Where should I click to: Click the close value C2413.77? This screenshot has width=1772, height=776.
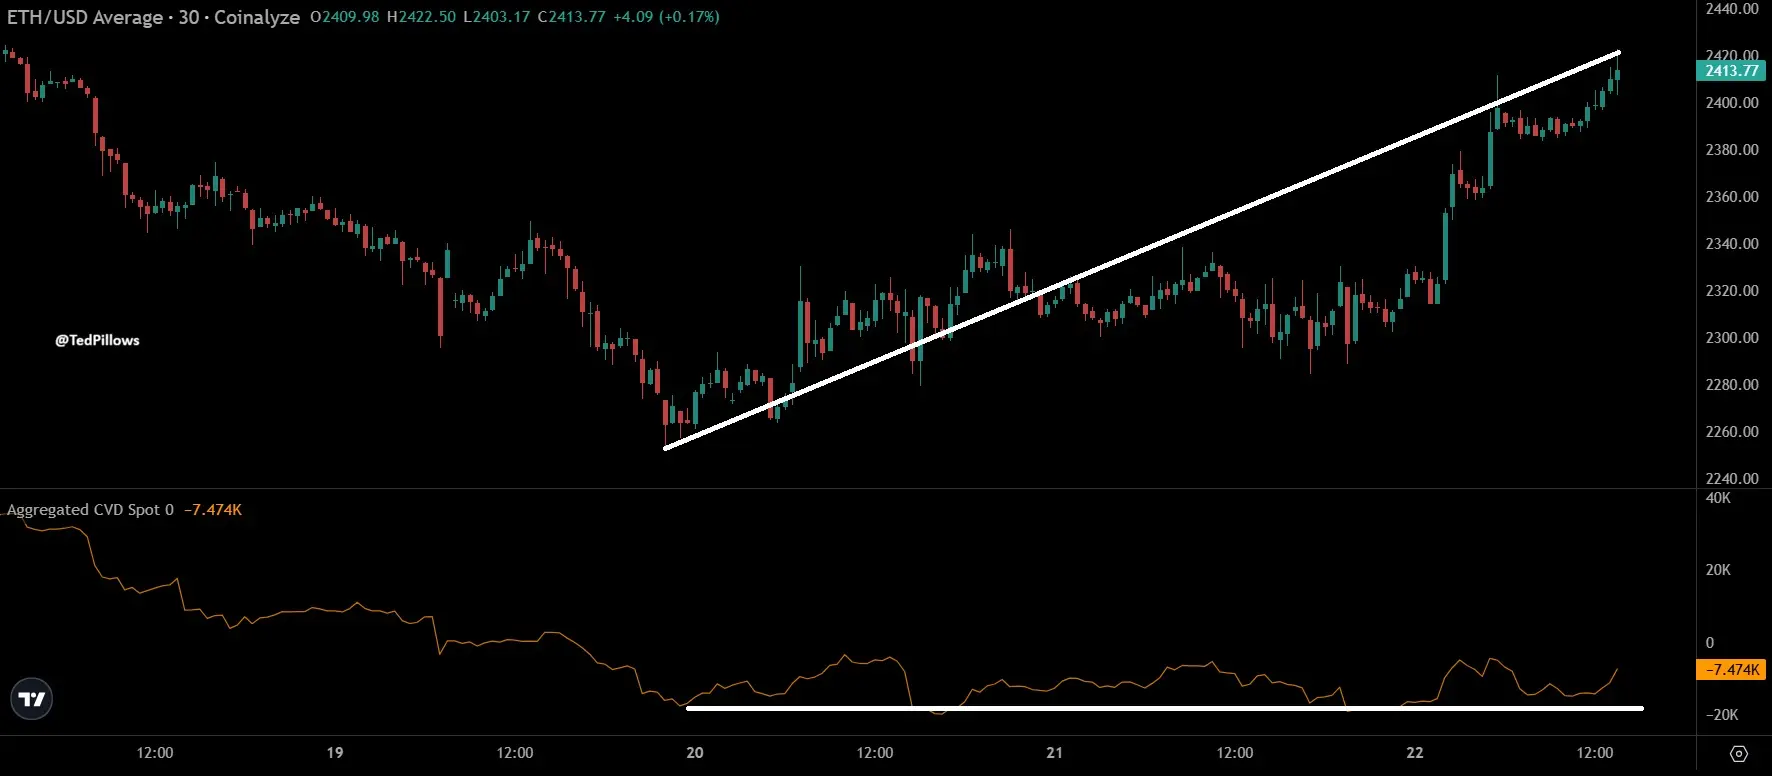coord(571,17)
